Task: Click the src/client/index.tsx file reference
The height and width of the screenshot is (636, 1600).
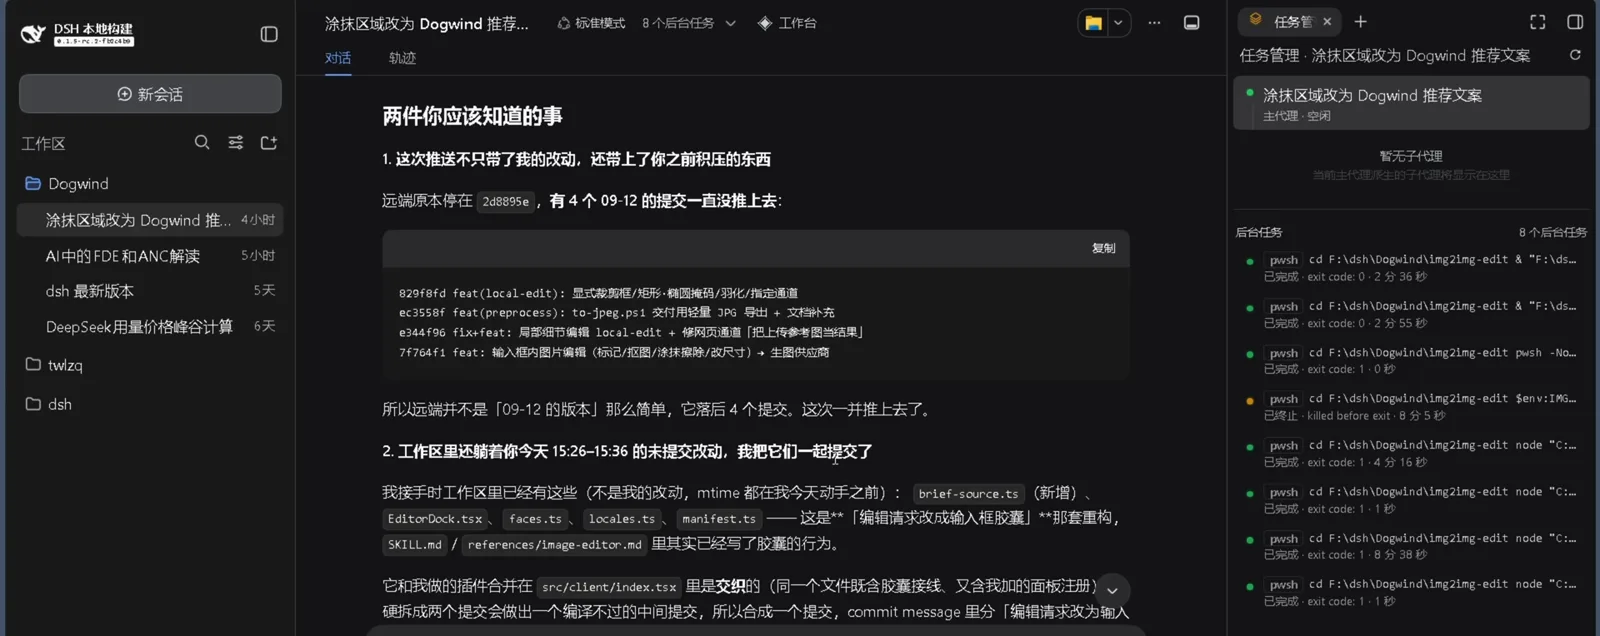Action: [x=609, y=587]
